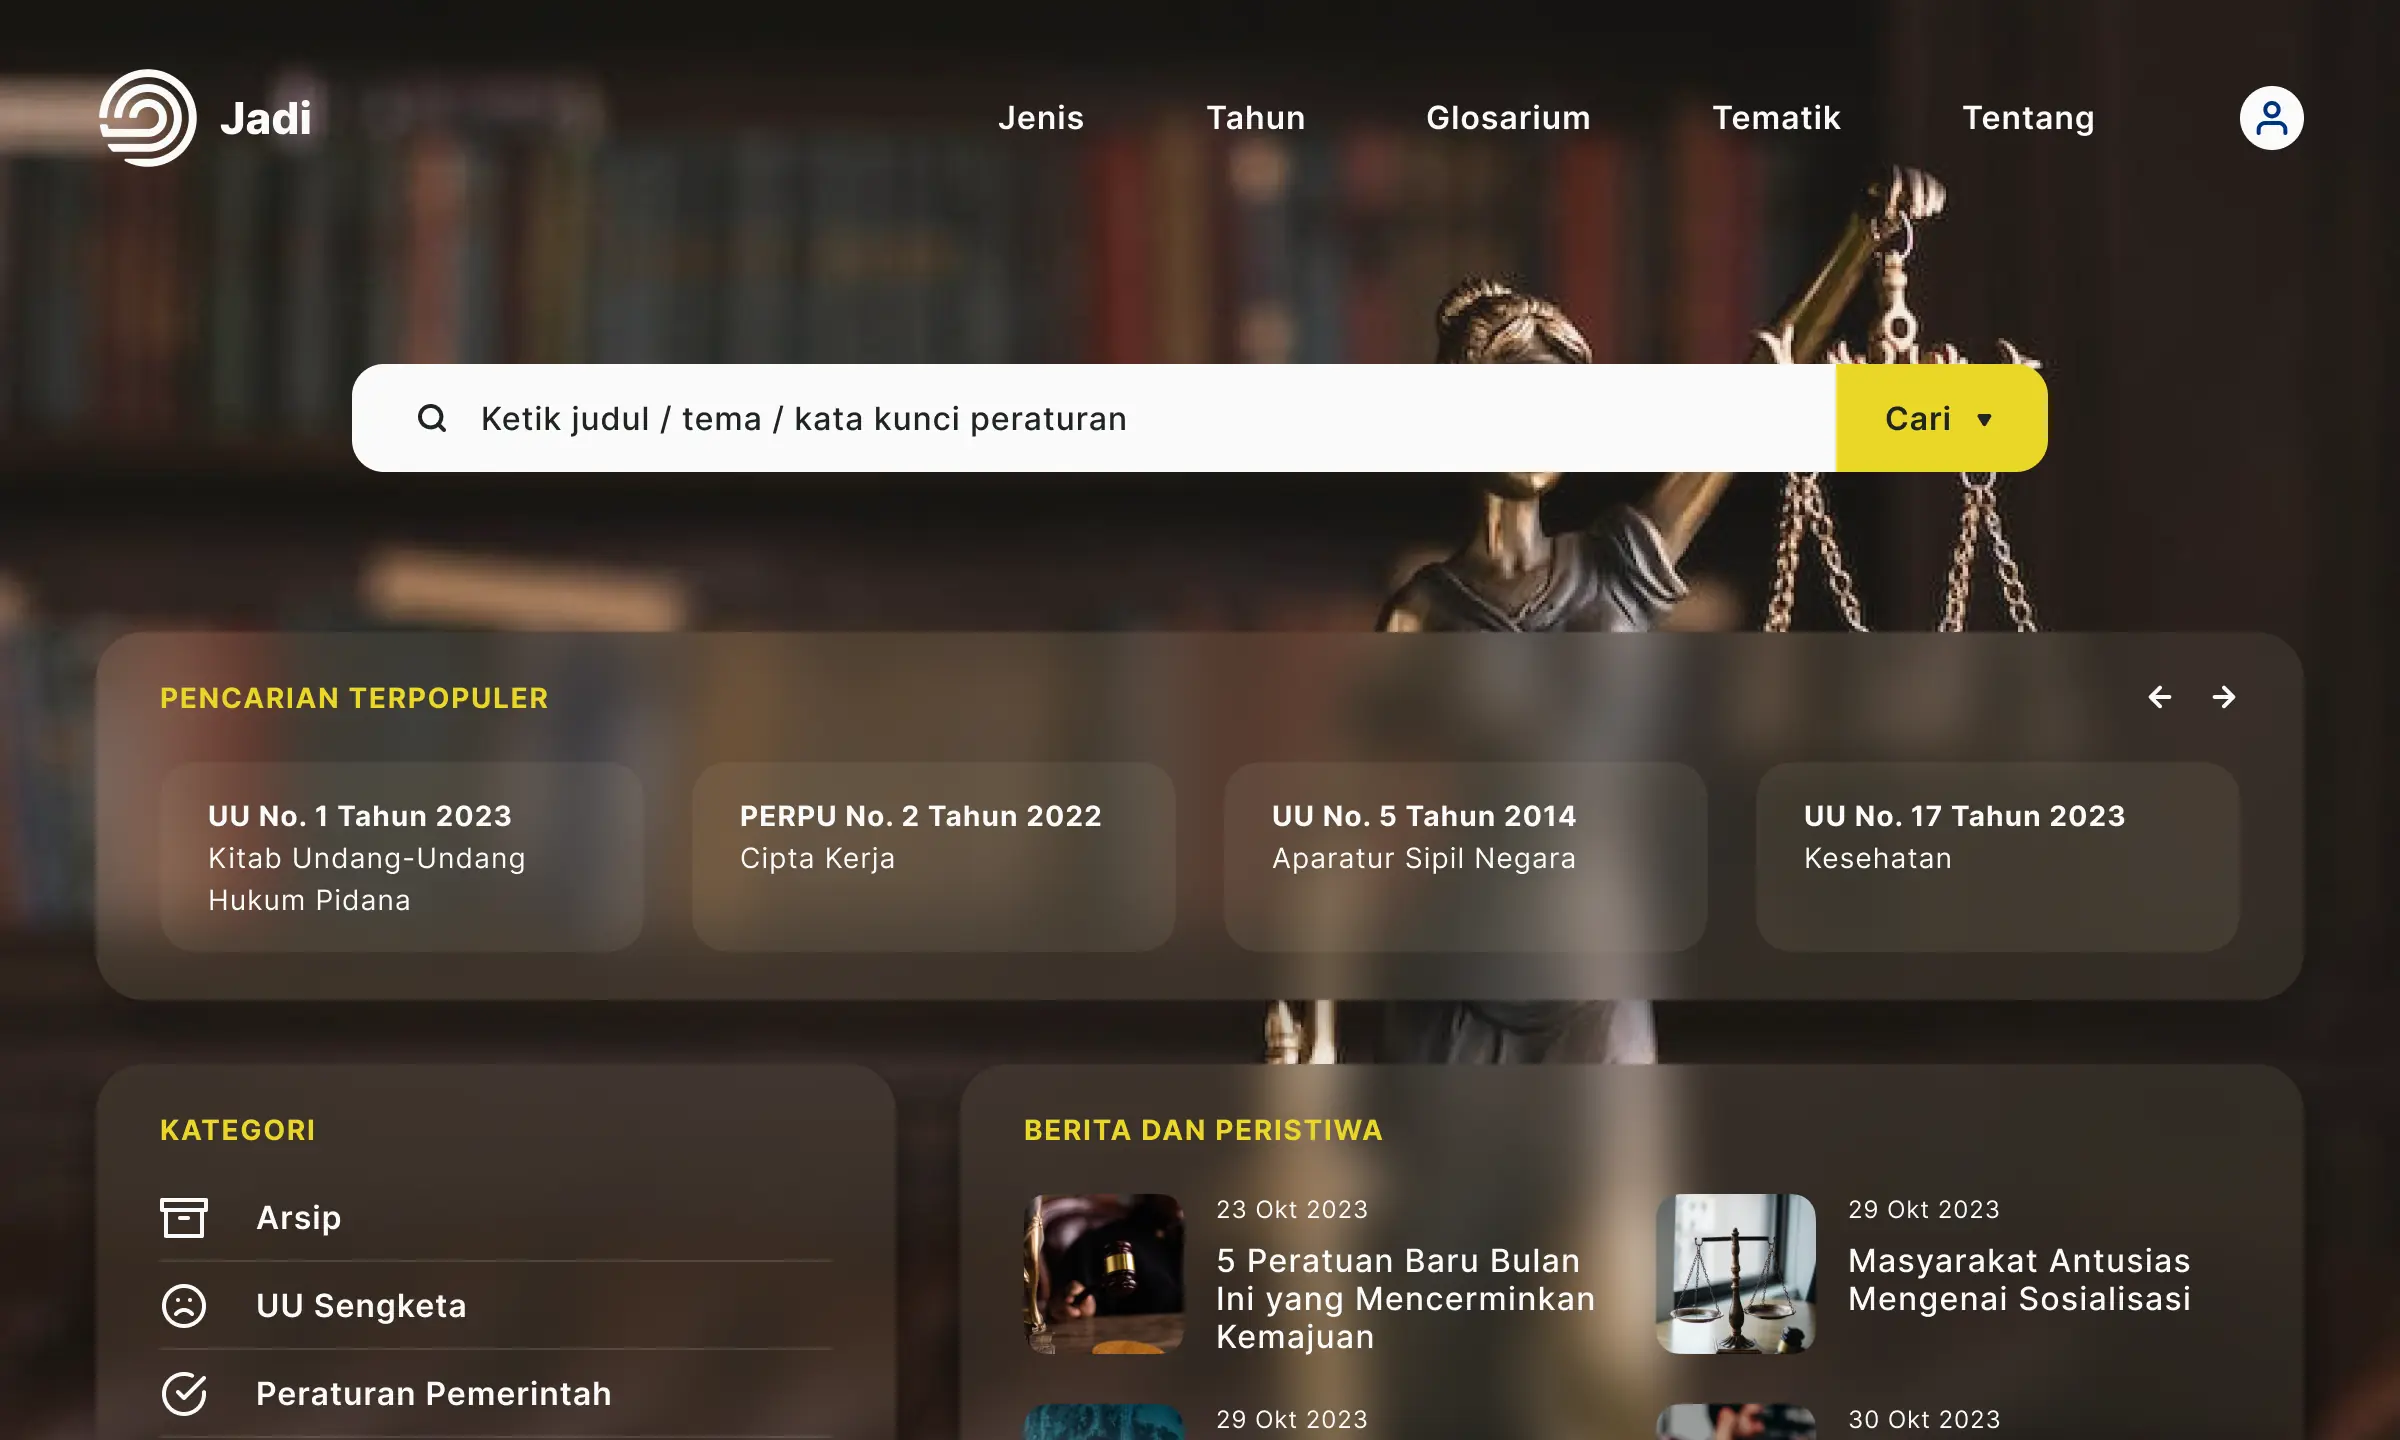Viewport: 2400px width, 1440px height.
Task: Click the UU Sengketa sad face icon
Action: [x=184, y=1305]
